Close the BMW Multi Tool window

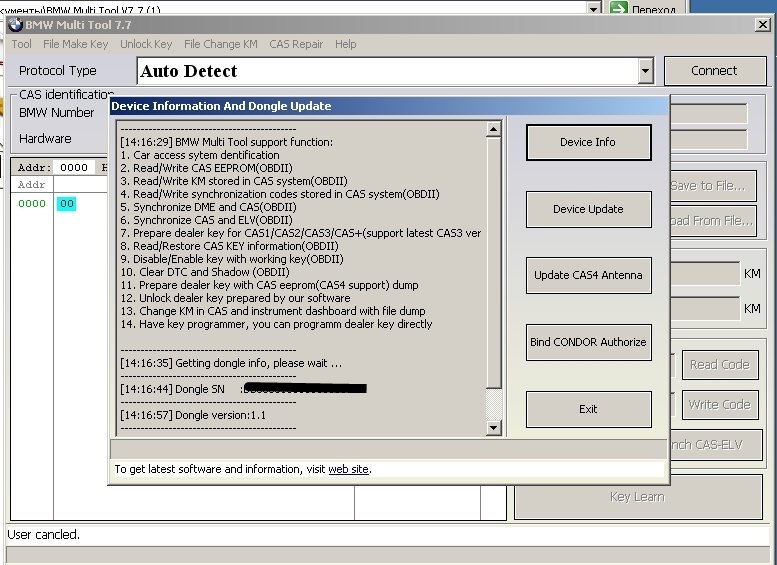(763, 25)
